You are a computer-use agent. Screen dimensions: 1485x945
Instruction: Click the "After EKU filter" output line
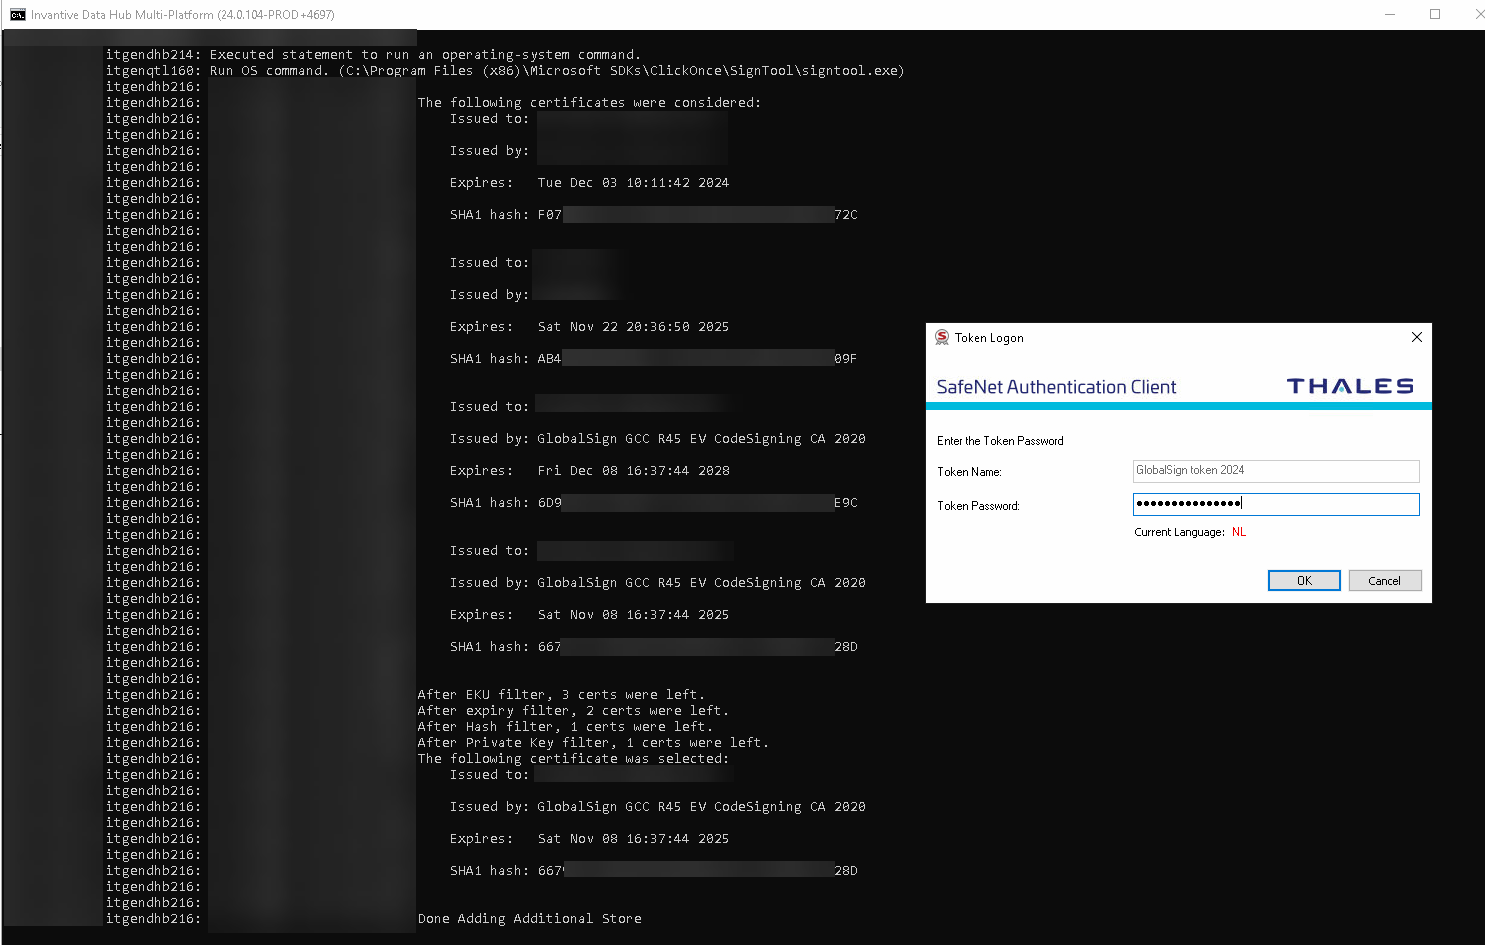pyautogui.click(x=560, y=695)
